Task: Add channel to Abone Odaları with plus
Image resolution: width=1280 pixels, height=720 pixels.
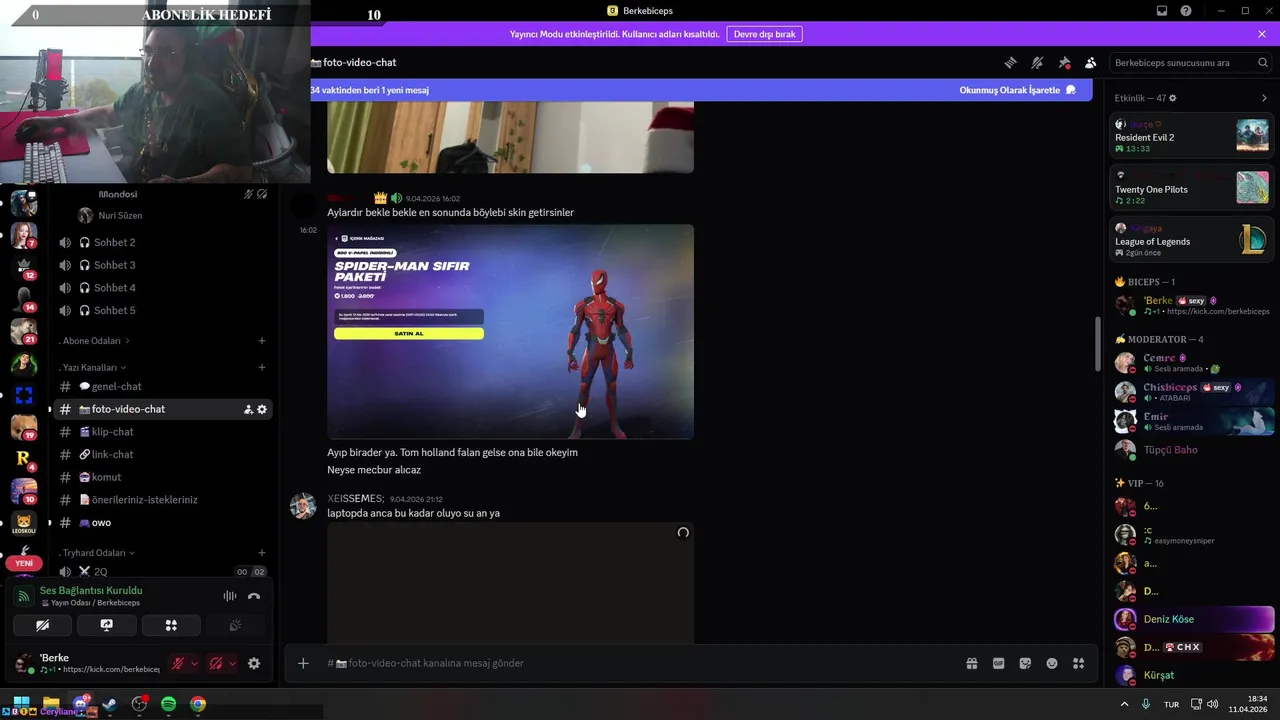Action: (x=262, y=341)
